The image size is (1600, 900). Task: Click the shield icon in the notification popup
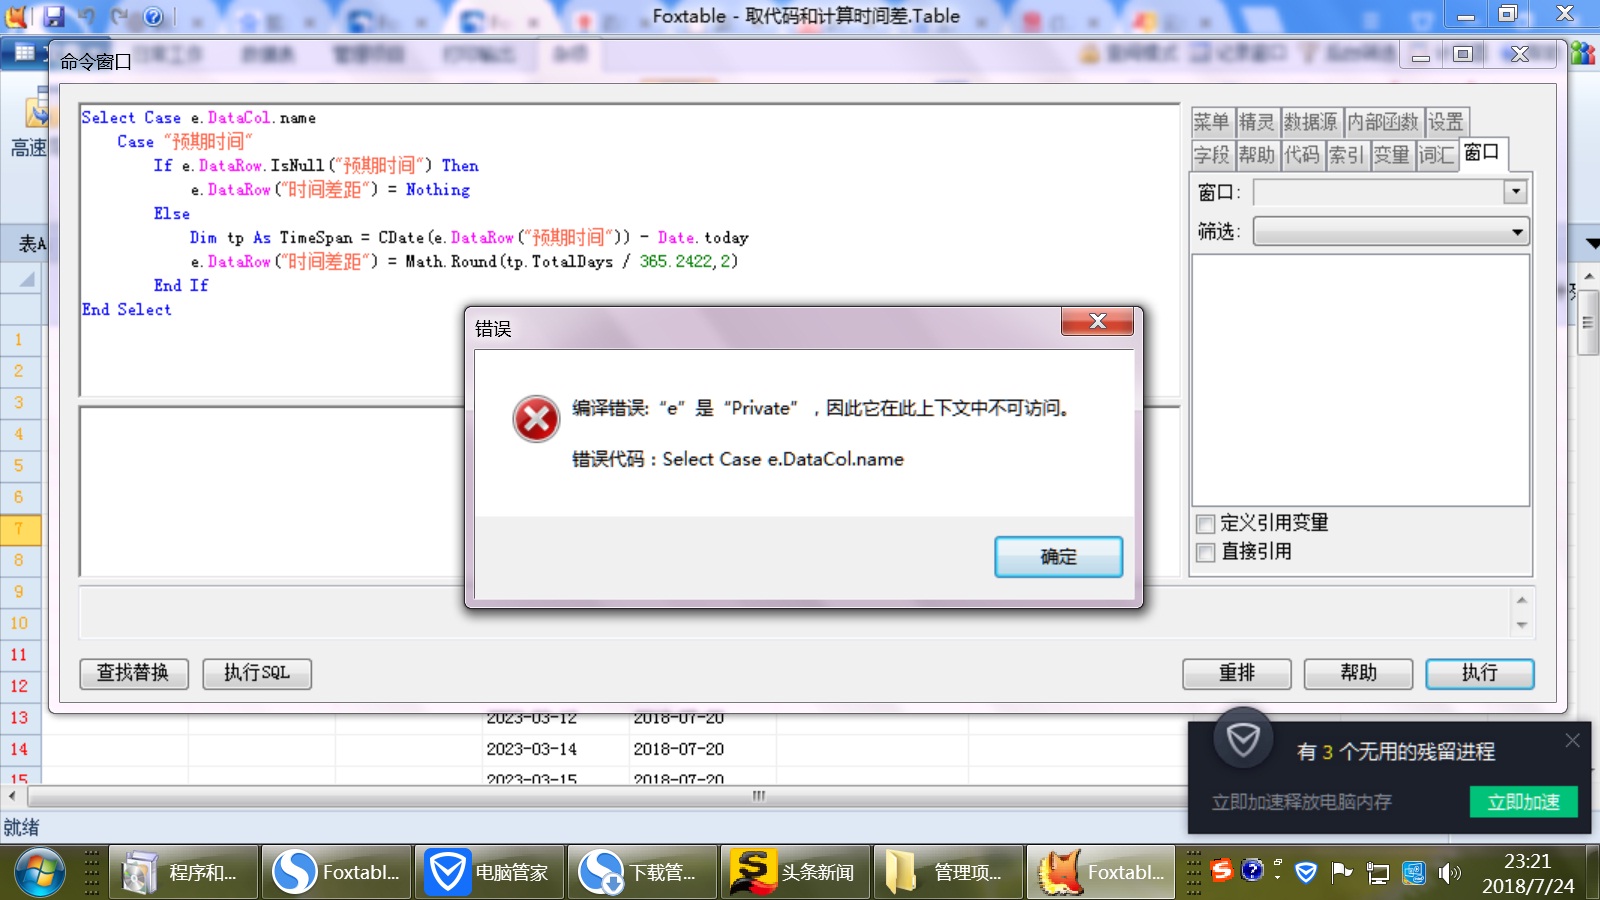click(x=1243, y=741)
